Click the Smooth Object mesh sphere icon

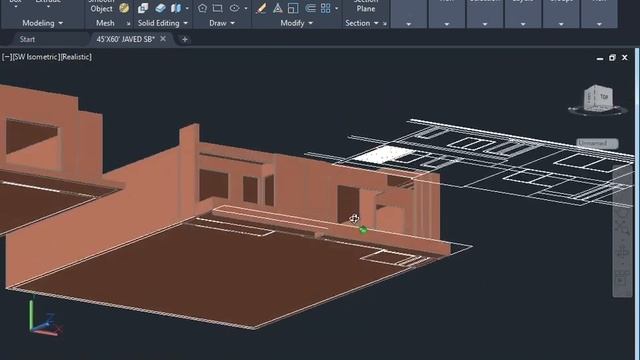(124, 8)
